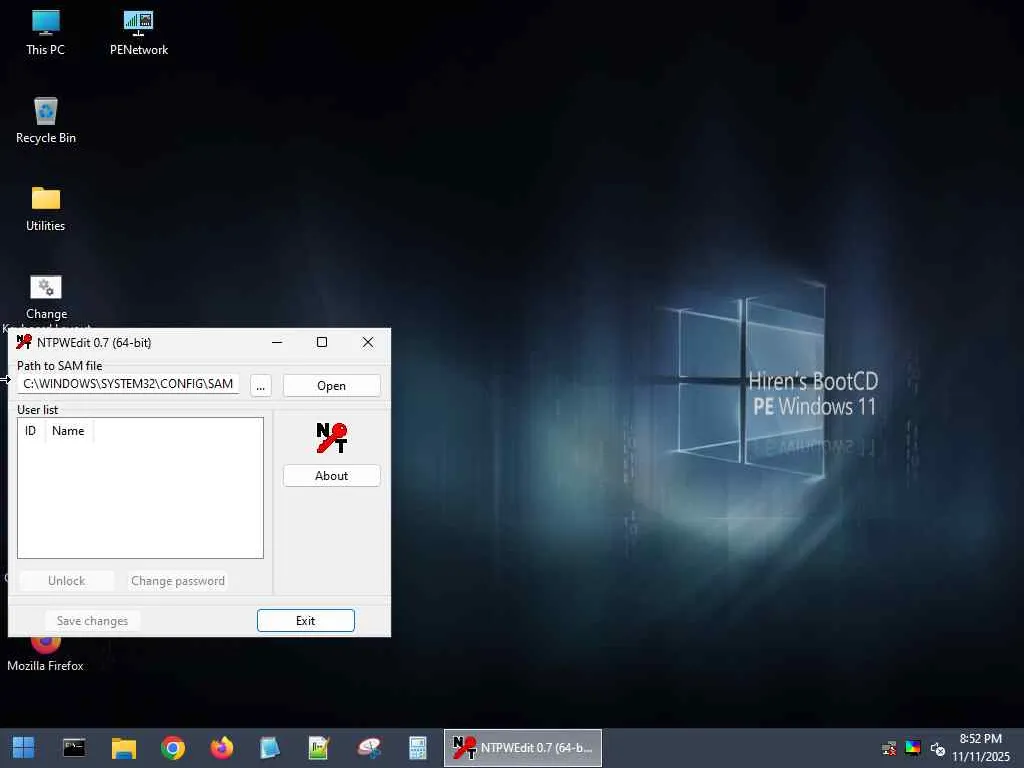Open green chart notepad taskbar icon
Viewport: 1024px width, 768px height.
[319, 748]
